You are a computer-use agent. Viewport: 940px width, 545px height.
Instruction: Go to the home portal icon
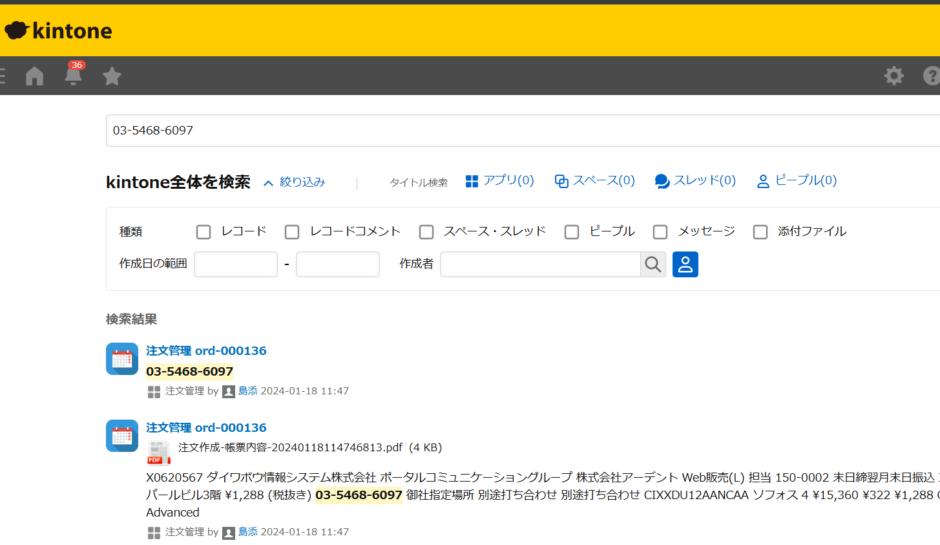pos(35,76)
